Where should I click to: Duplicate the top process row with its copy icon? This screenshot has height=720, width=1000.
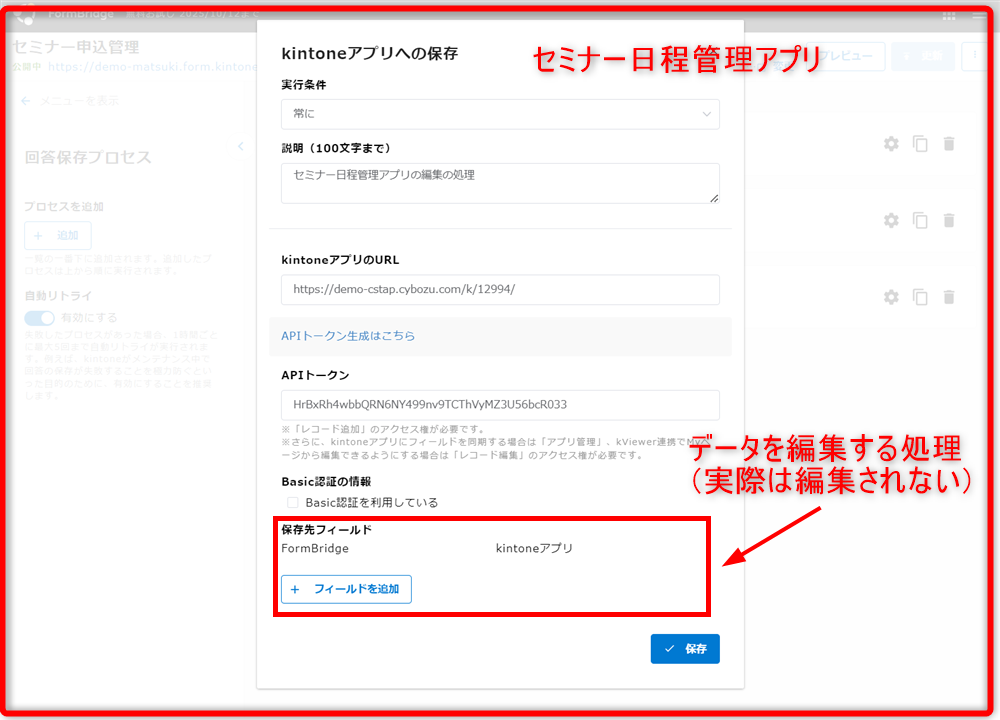[x=920, y=144]
